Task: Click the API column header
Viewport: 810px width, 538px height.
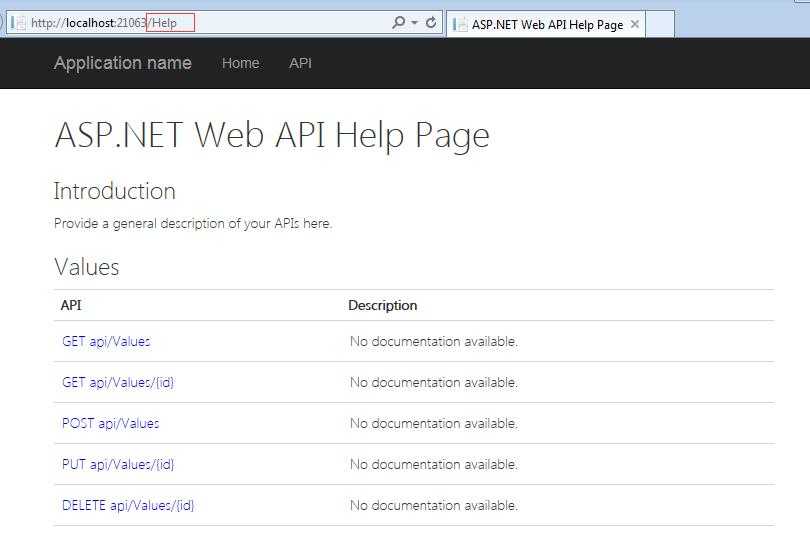Action: point(71,305)
